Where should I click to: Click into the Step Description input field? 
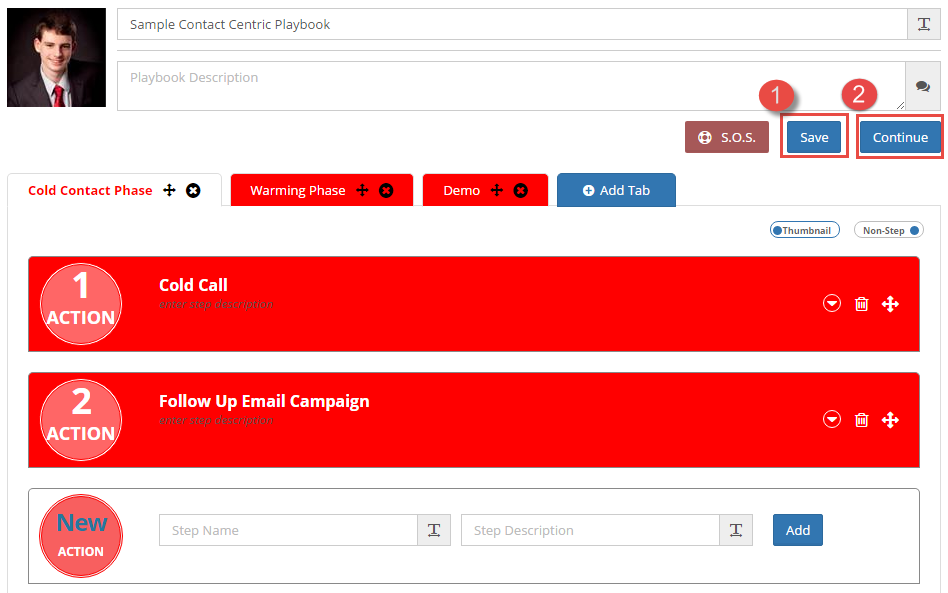589,530
